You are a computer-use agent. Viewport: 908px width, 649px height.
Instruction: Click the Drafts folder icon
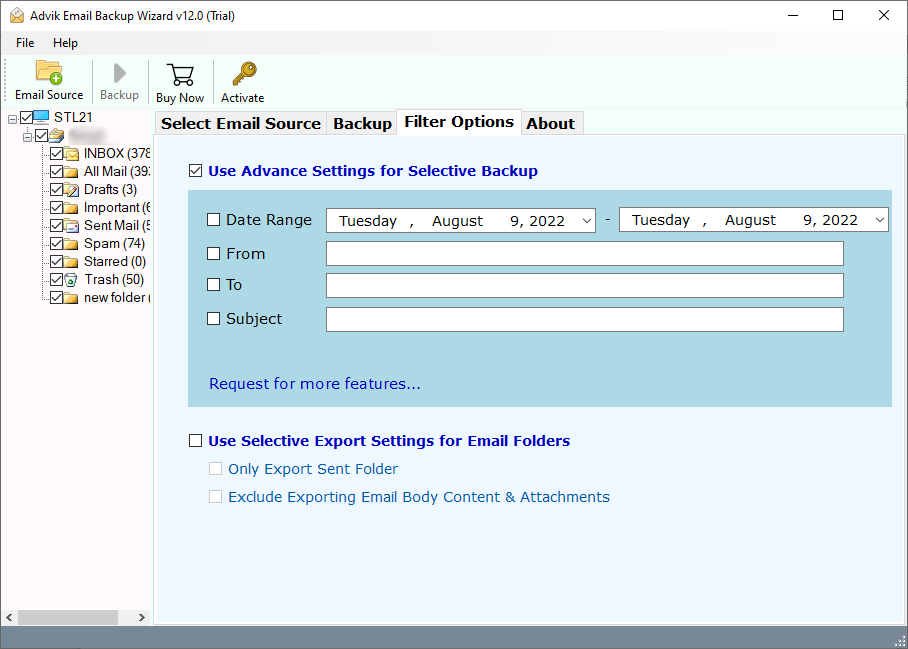70,189
